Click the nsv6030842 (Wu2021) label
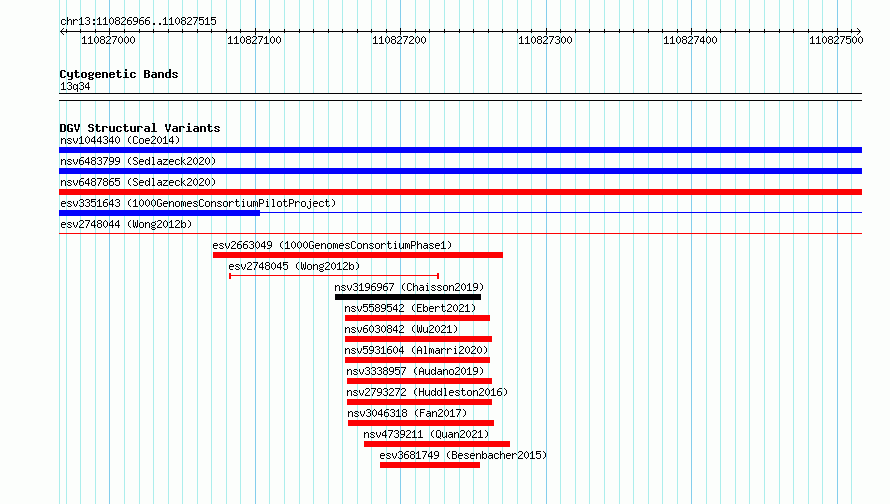 point(401,329)
